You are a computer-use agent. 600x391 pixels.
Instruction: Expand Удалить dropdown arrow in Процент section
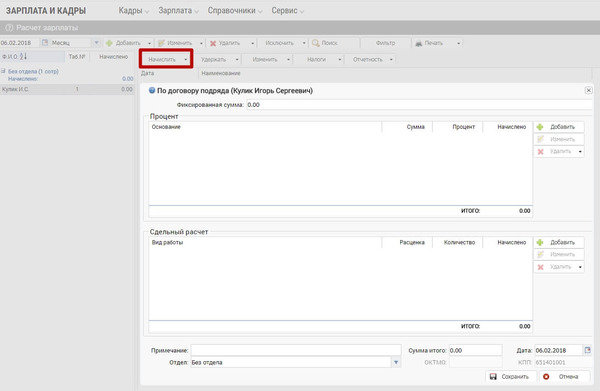pyautogui.click(x=580, y=152)
